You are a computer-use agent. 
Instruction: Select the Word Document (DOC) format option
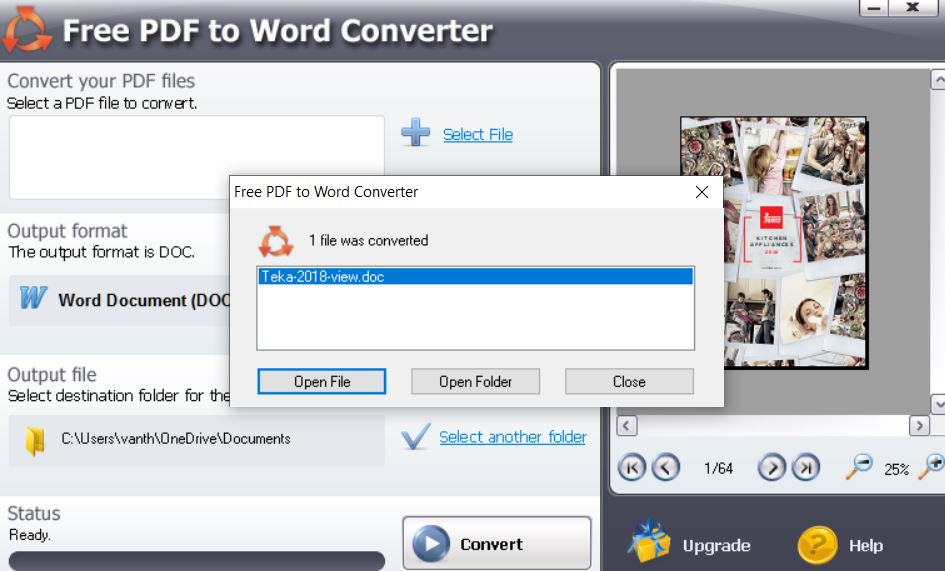click(121, 300)
